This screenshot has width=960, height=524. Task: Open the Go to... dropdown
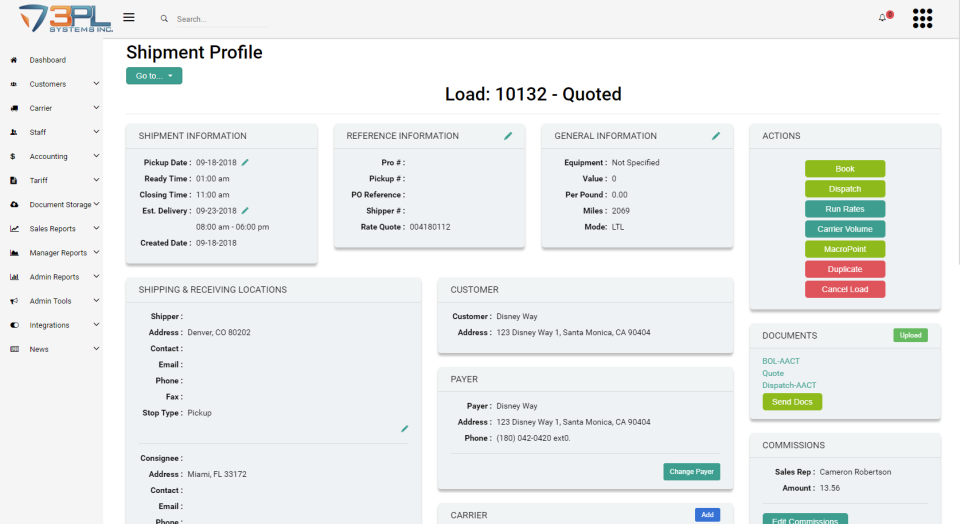click(154, 76)
